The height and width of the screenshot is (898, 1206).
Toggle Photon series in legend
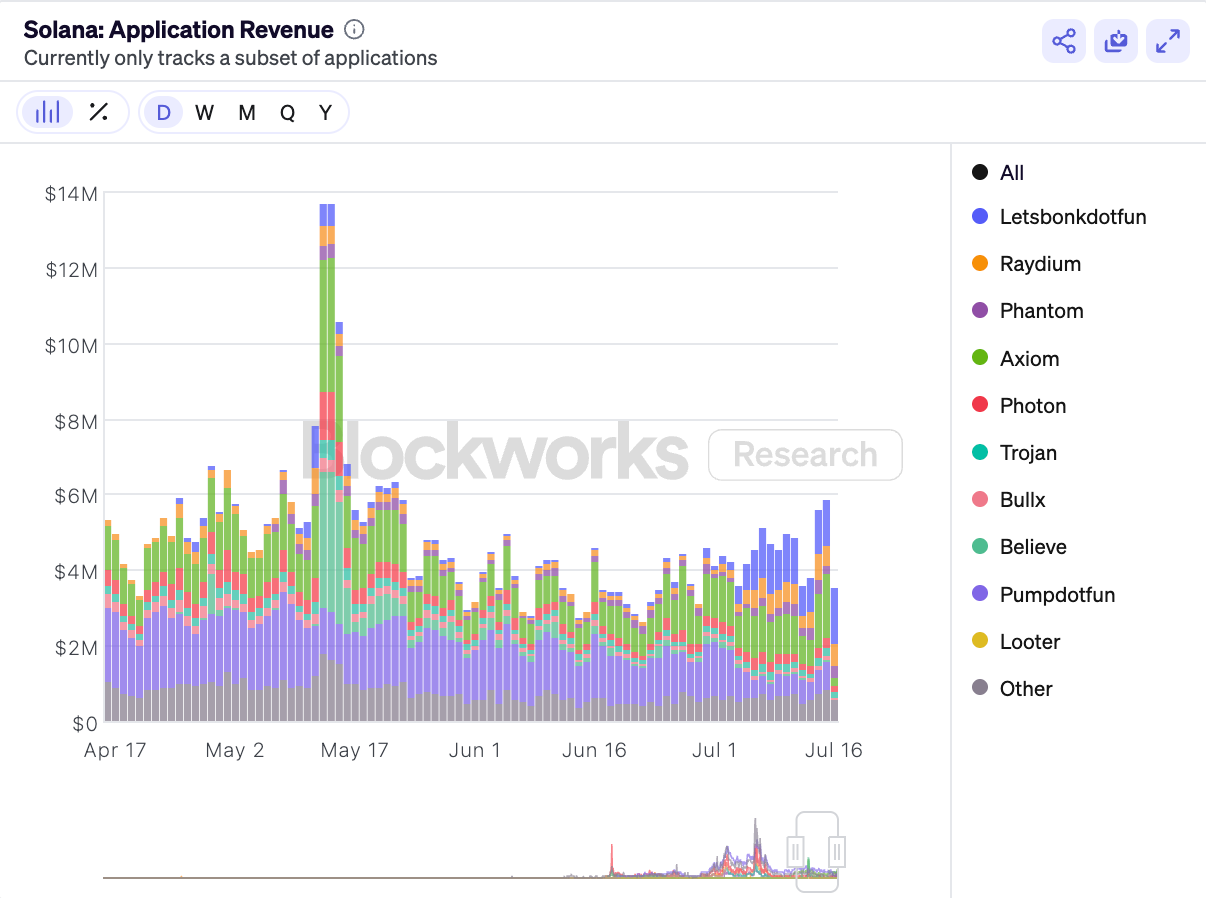[1019, 406]
